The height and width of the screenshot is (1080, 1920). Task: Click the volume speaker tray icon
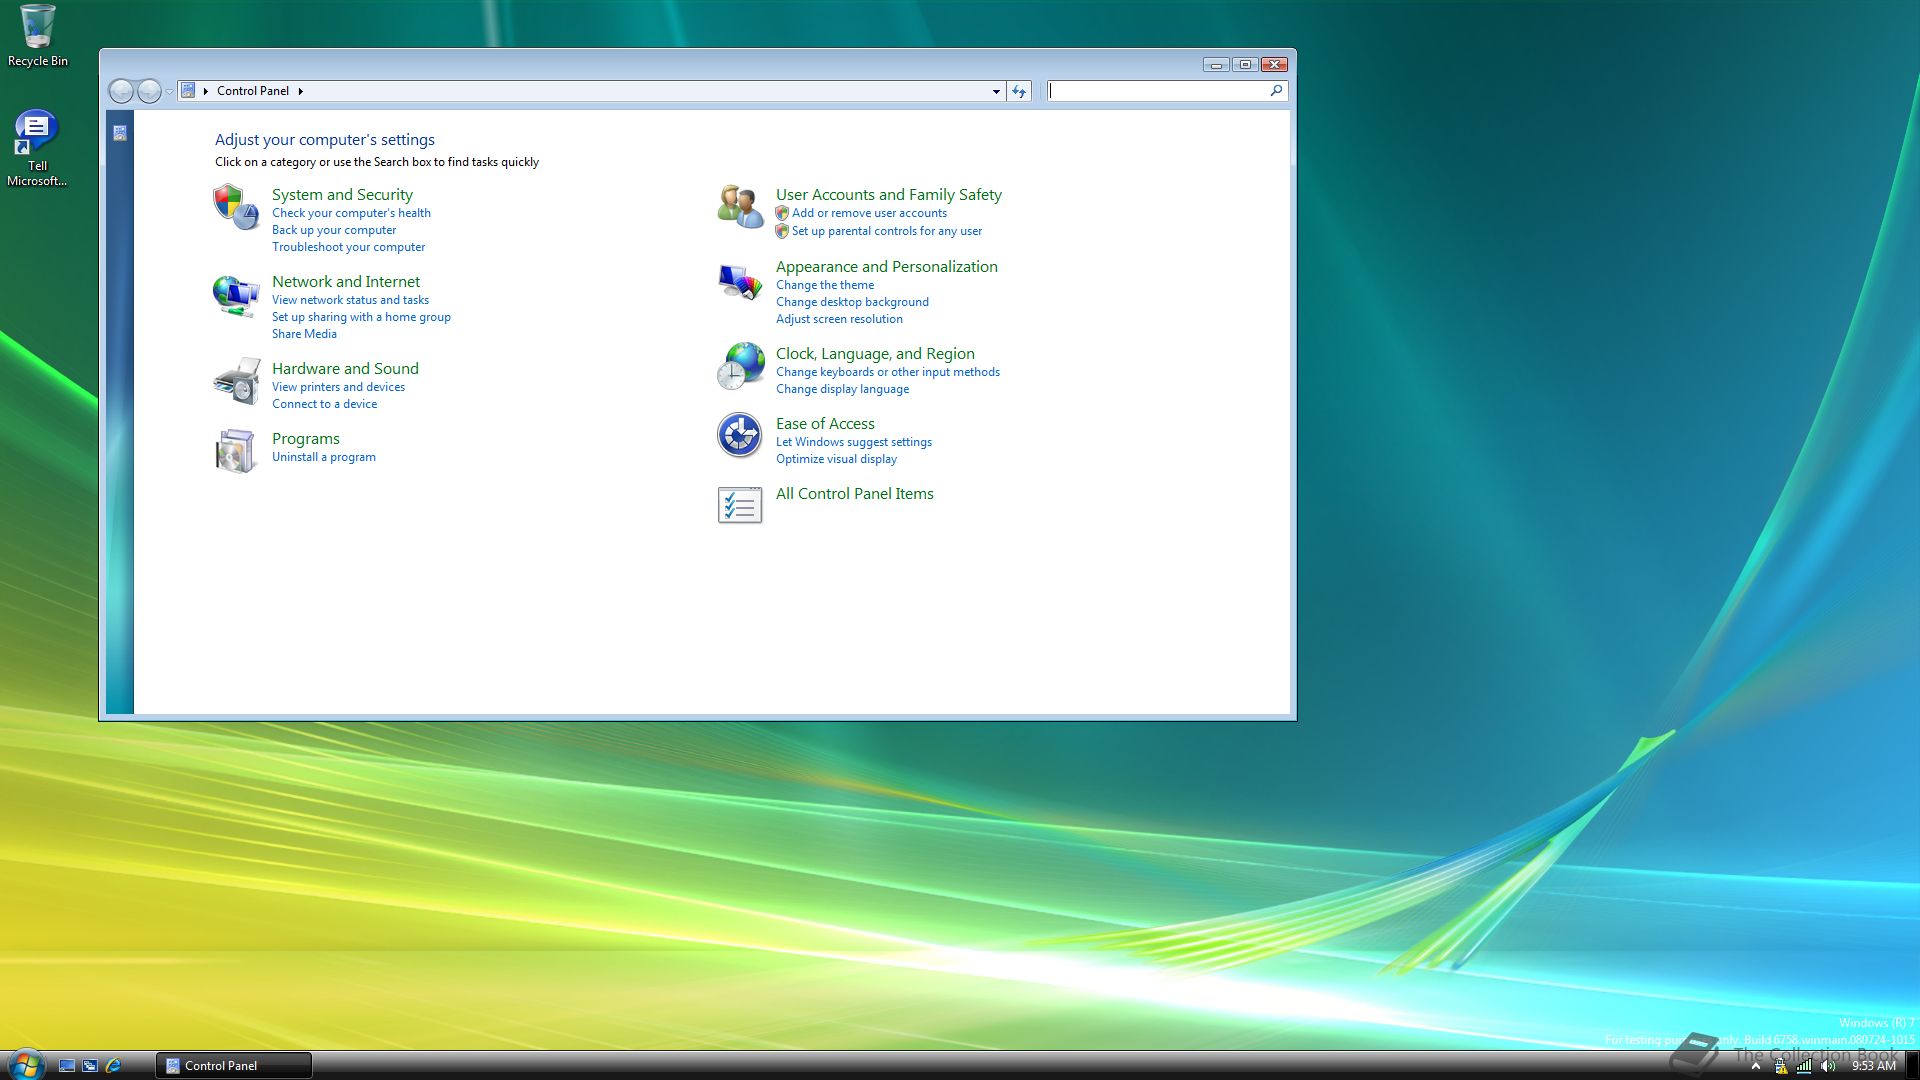pos(1829,1066)
